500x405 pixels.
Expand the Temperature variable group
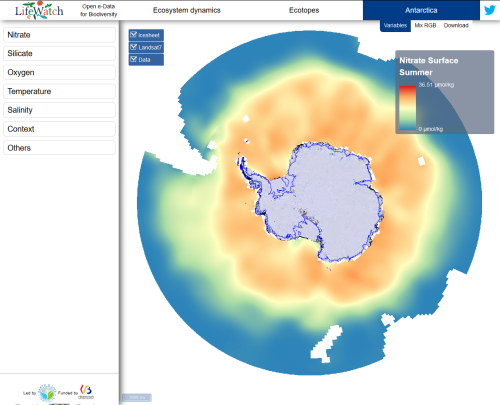click(x=59, y=91)
